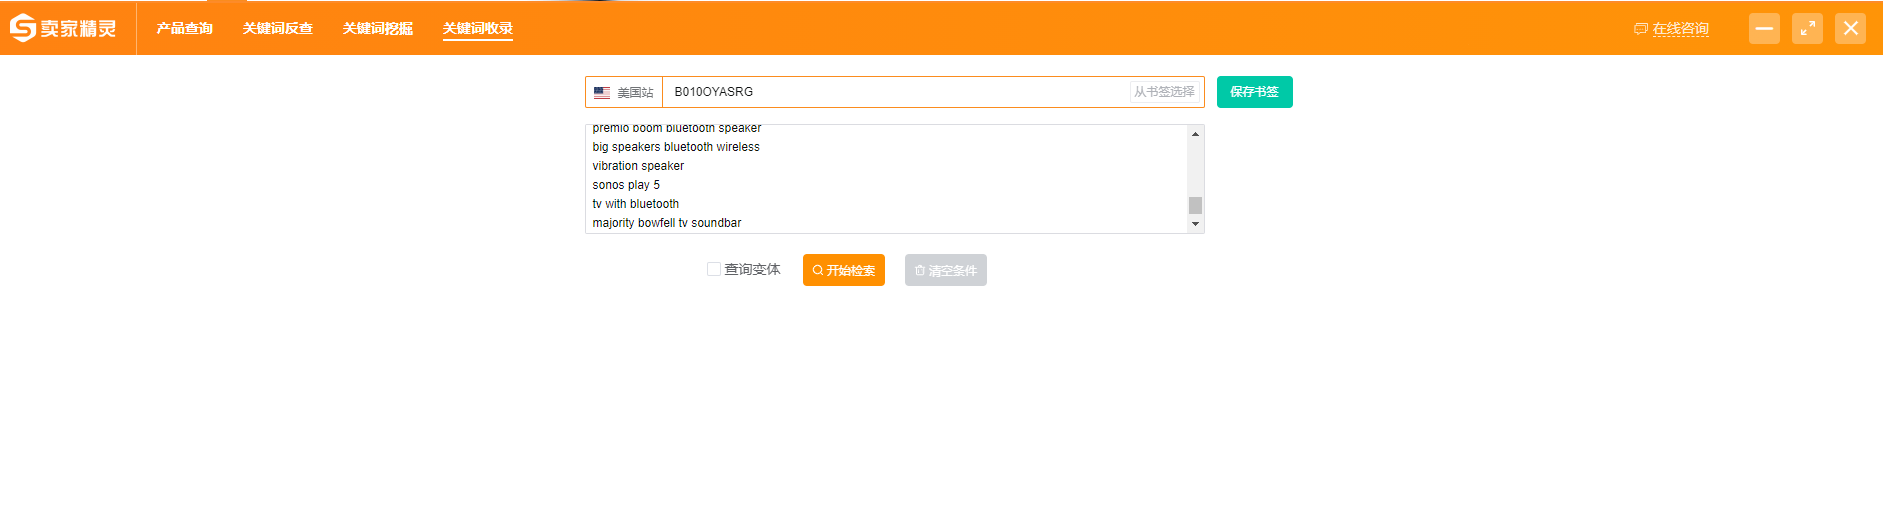Click the keyword list scroll-down arrow
The height and width of the screenshot is (520, 1883).
point(1195,224)
